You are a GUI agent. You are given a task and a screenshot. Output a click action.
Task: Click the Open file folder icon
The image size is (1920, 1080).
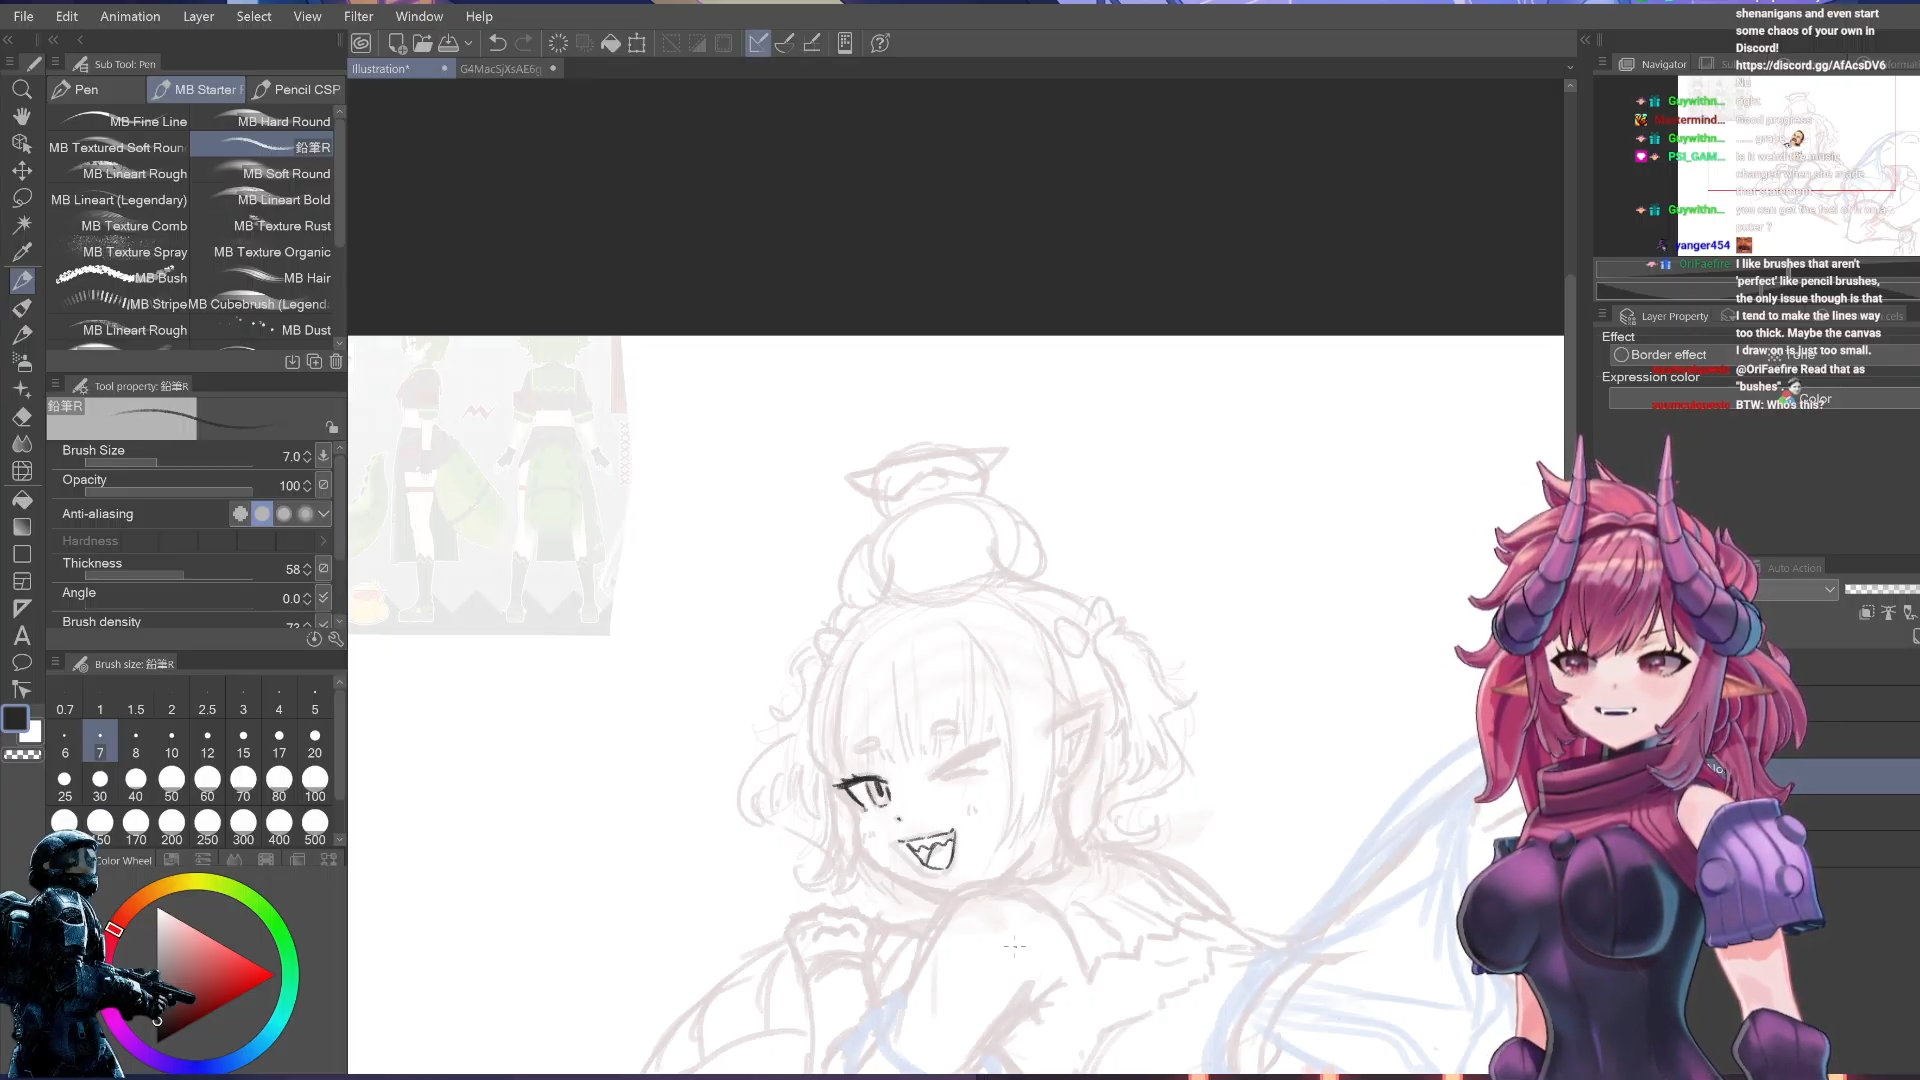(x=422, y=43)
